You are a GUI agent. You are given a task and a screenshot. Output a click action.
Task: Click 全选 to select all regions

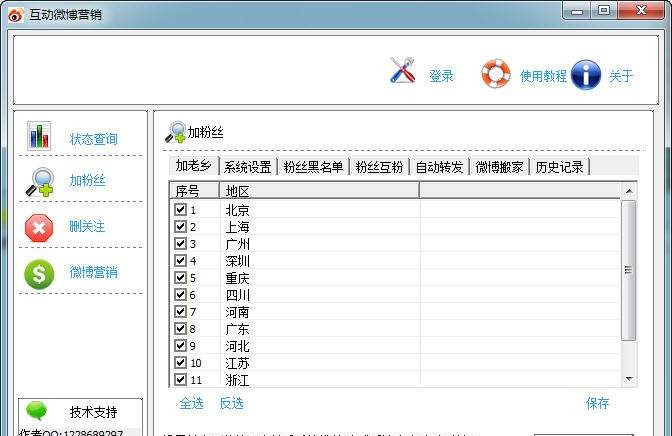(x=191, y=403)
